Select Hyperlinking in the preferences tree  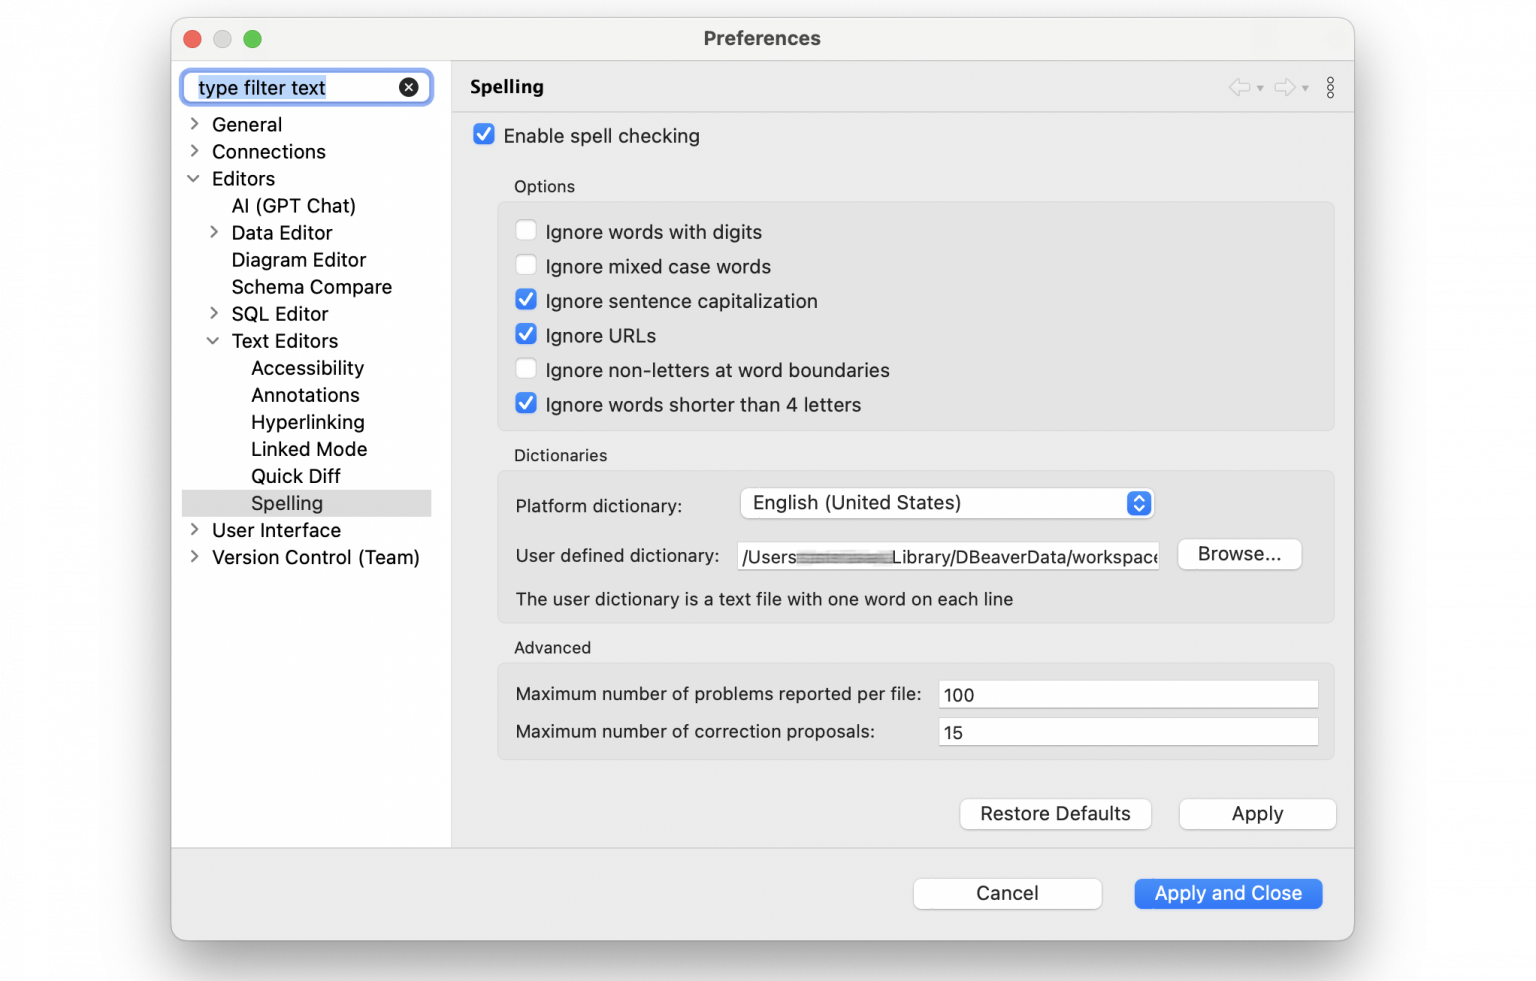pyautogui.click(x=307, y=422)
